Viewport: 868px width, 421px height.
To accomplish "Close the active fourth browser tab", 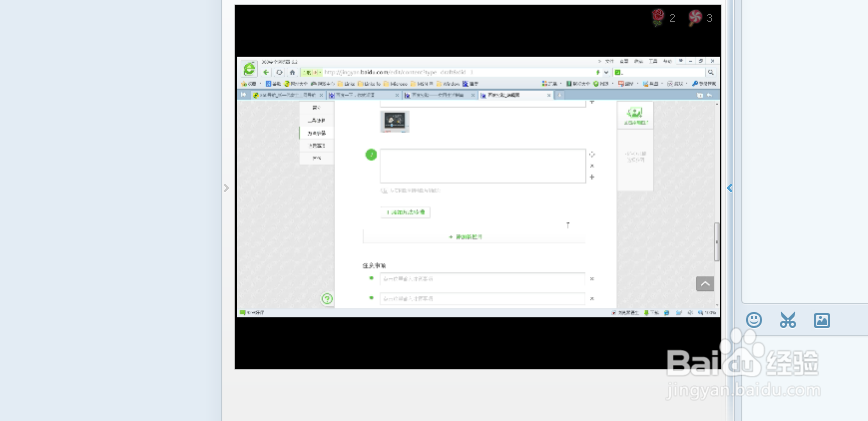I will (549, 95).
